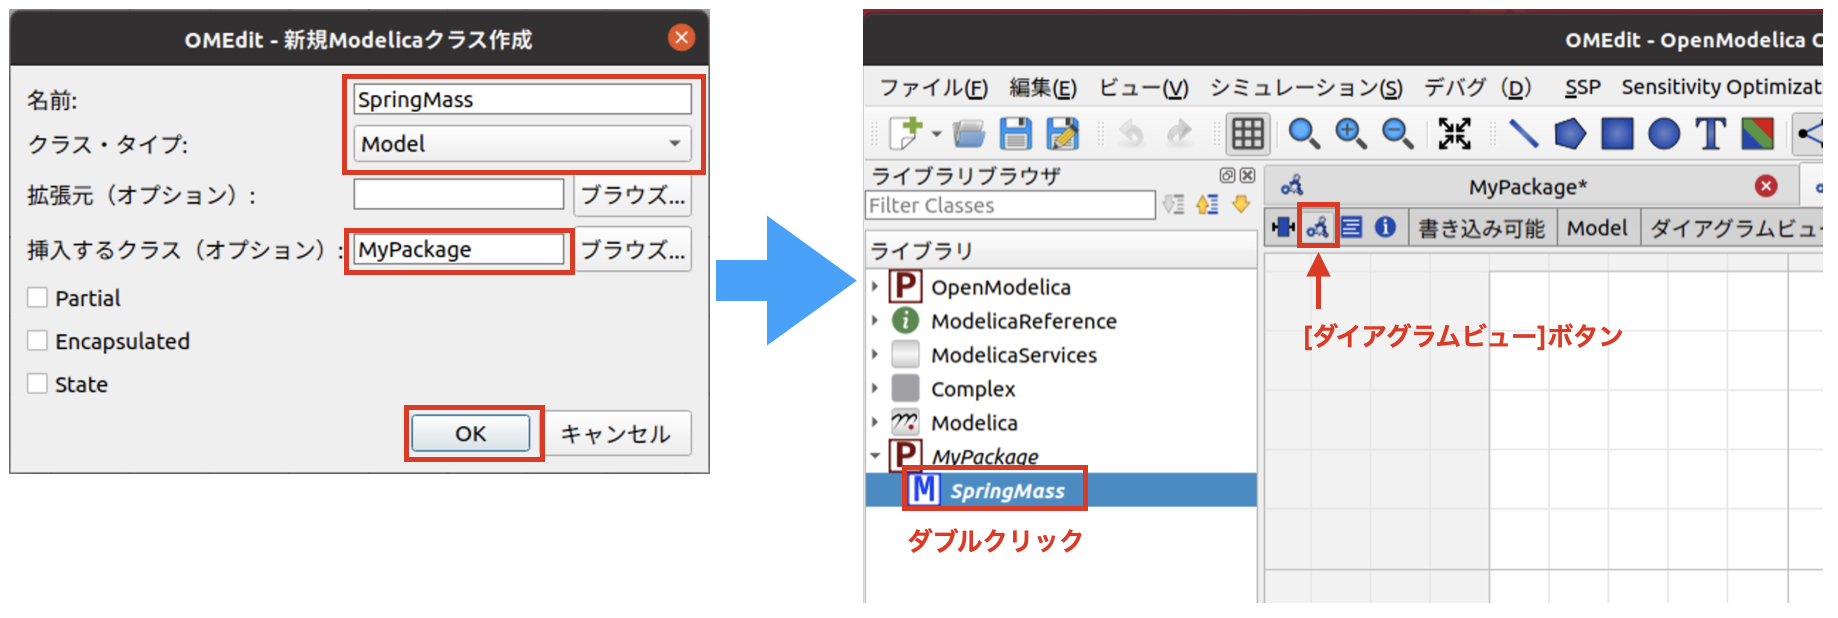Switch to the MyPackage* tab

1527,187
